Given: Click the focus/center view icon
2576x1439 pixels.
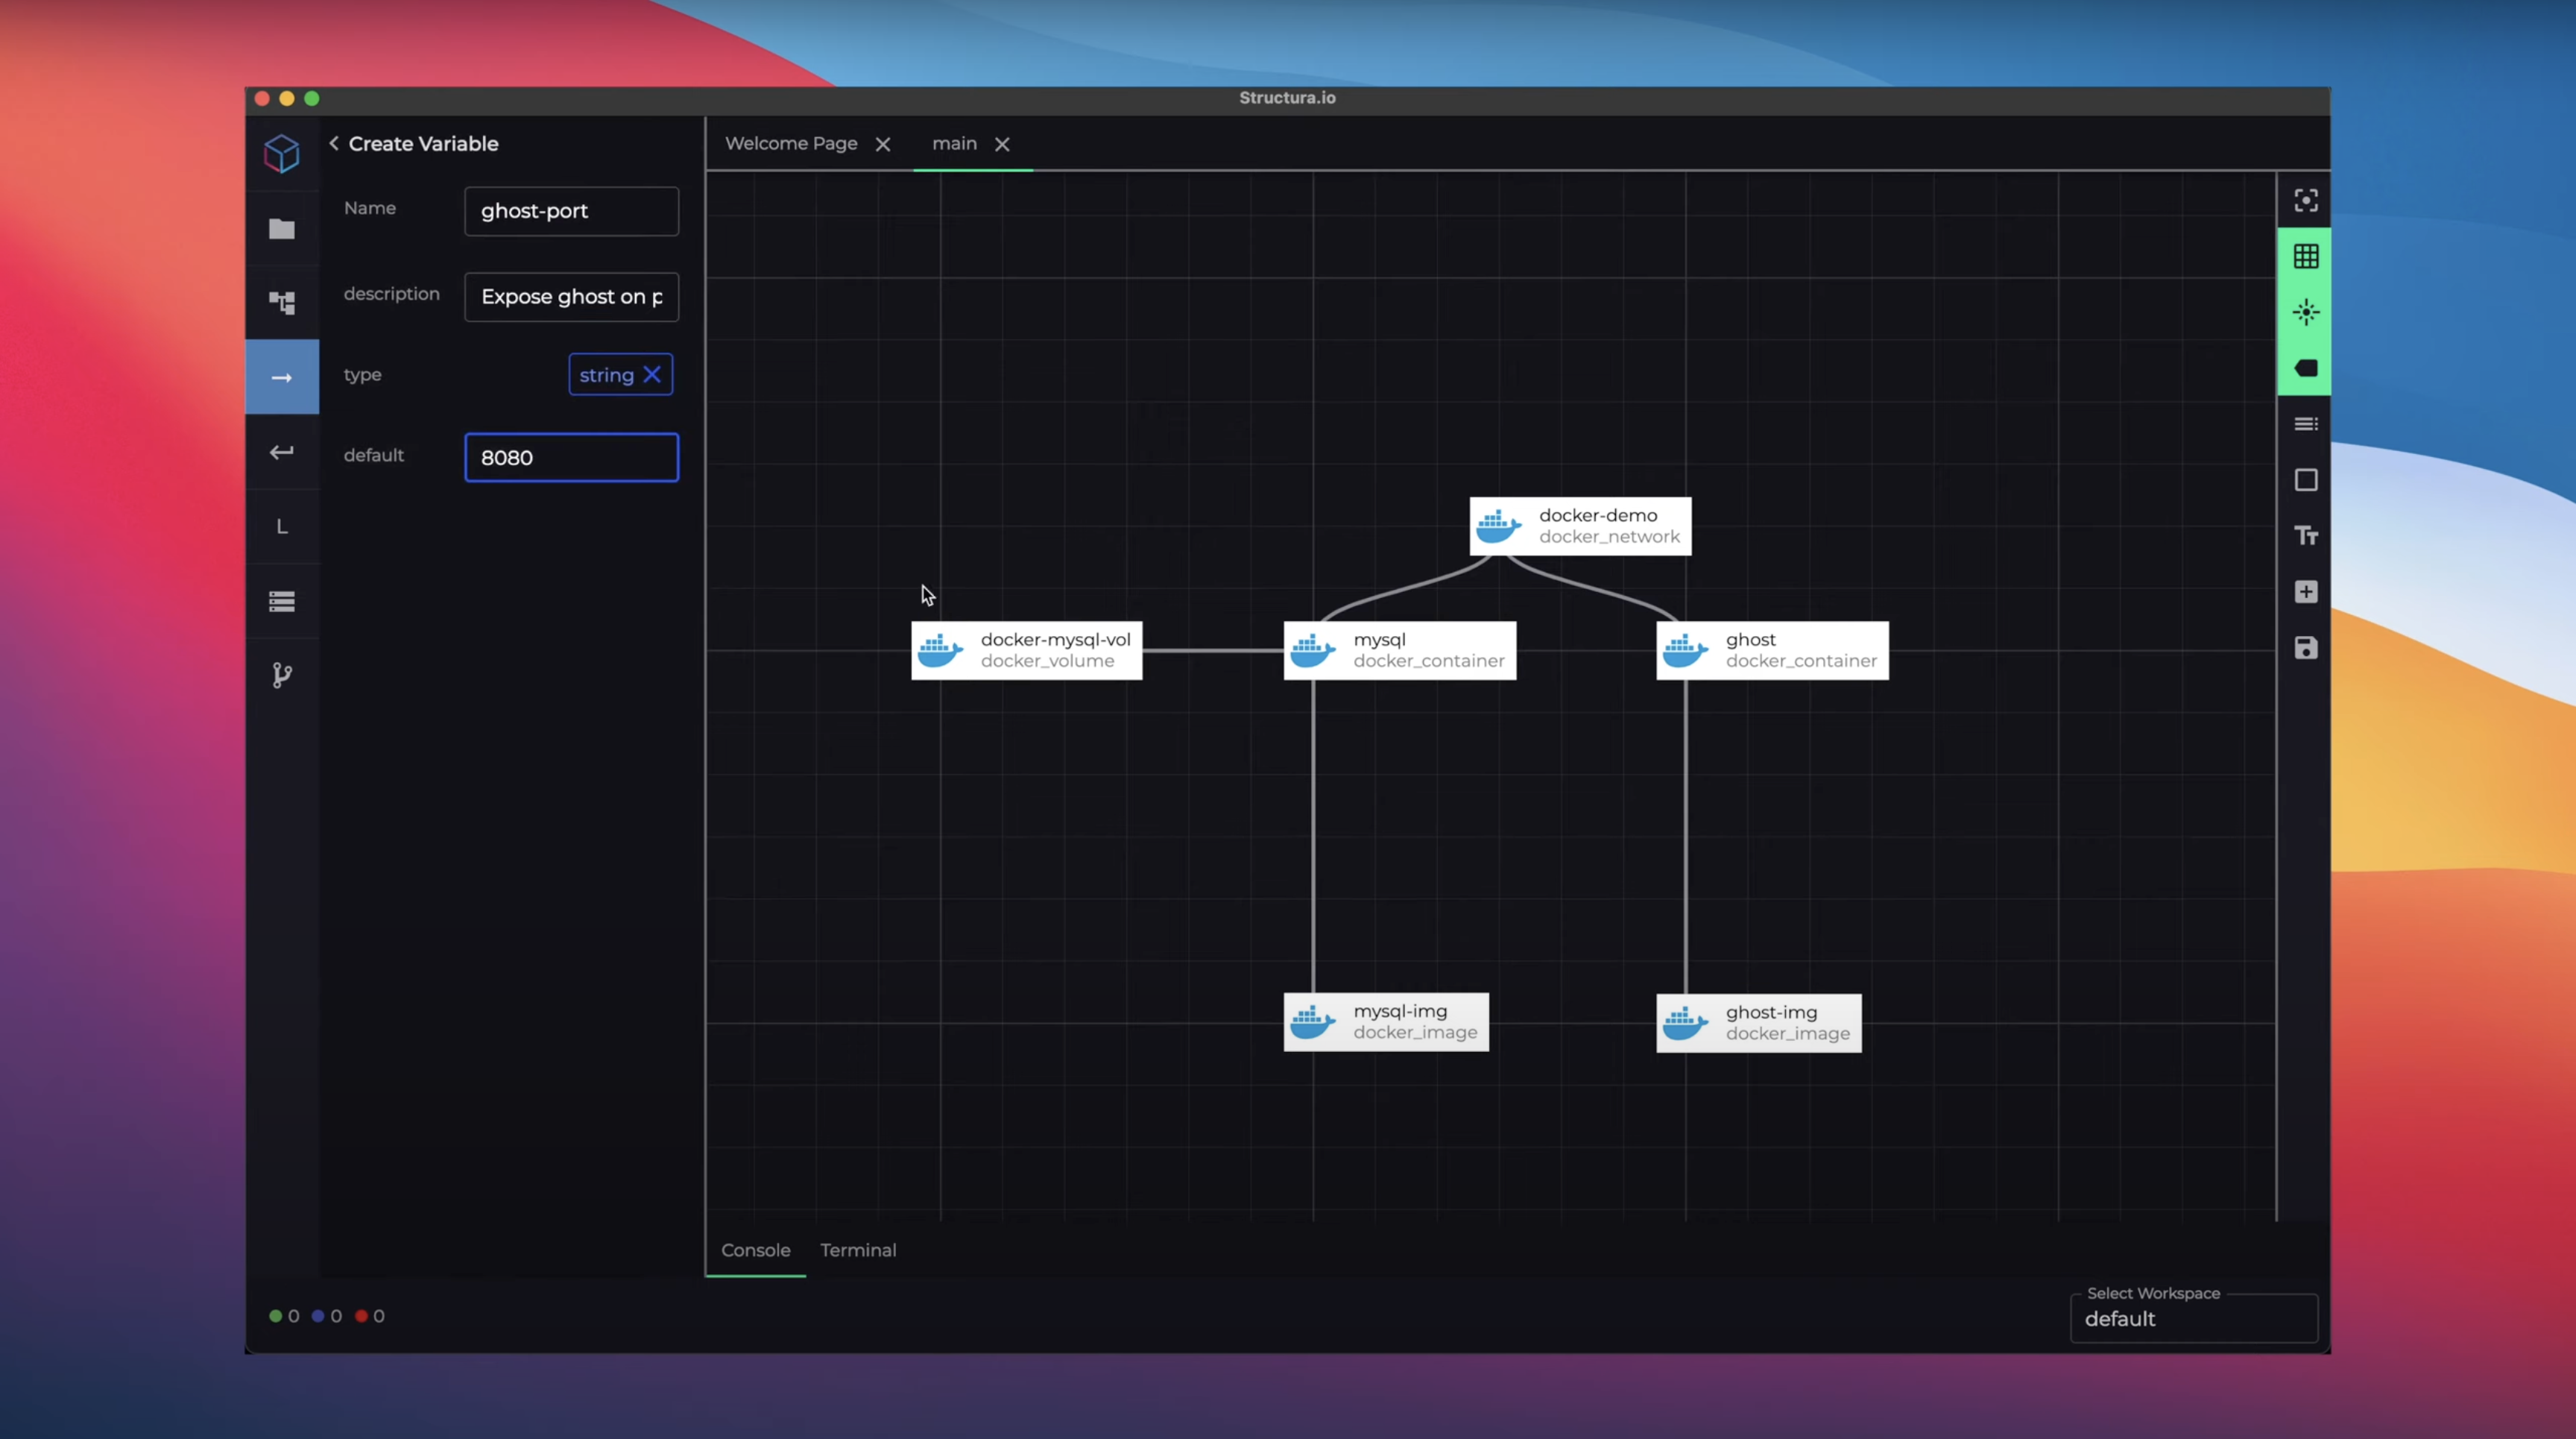Looking at the screenshot, I should tap(2306, 200).
